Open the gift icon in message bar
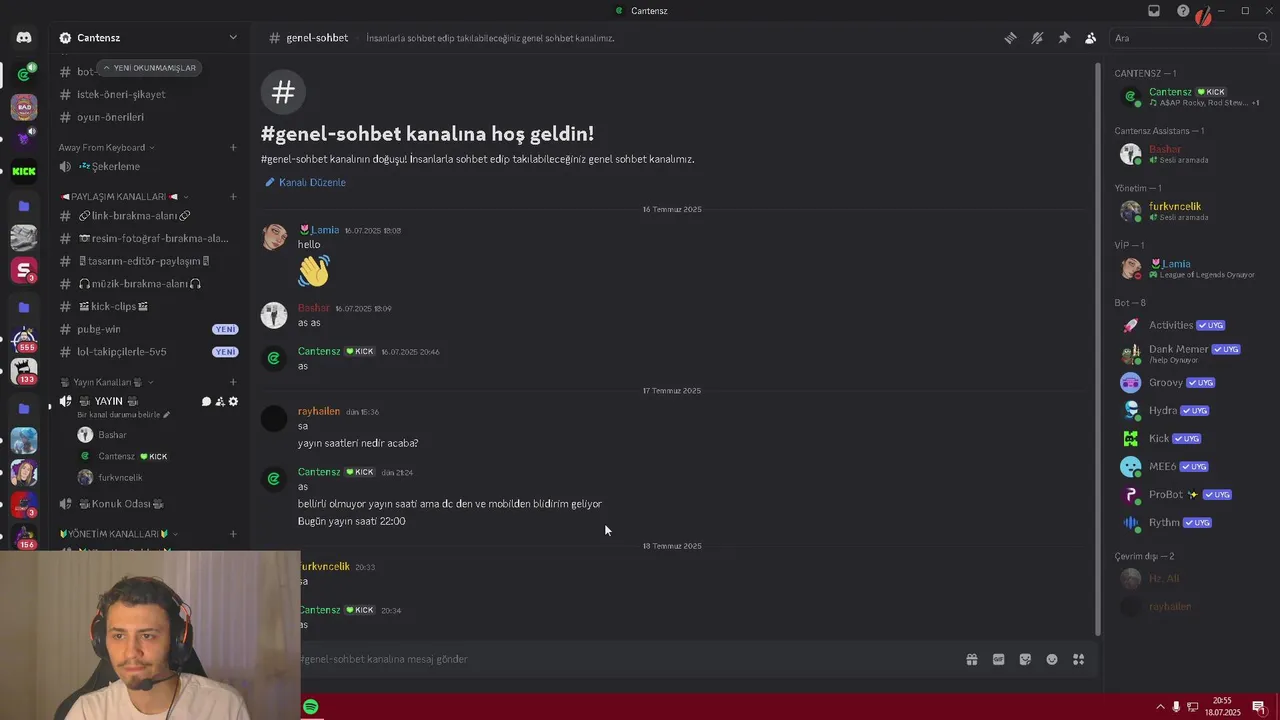 point(971,659)
